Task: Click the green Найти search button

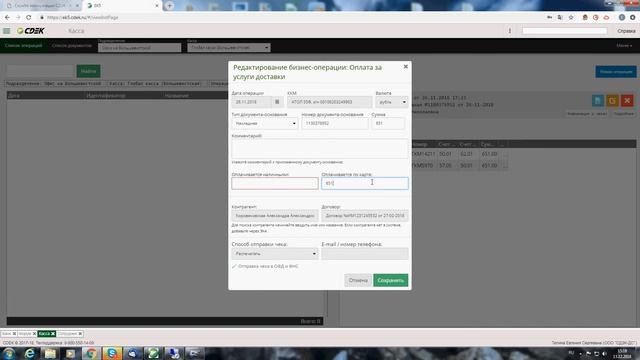Action: (88, 71)
